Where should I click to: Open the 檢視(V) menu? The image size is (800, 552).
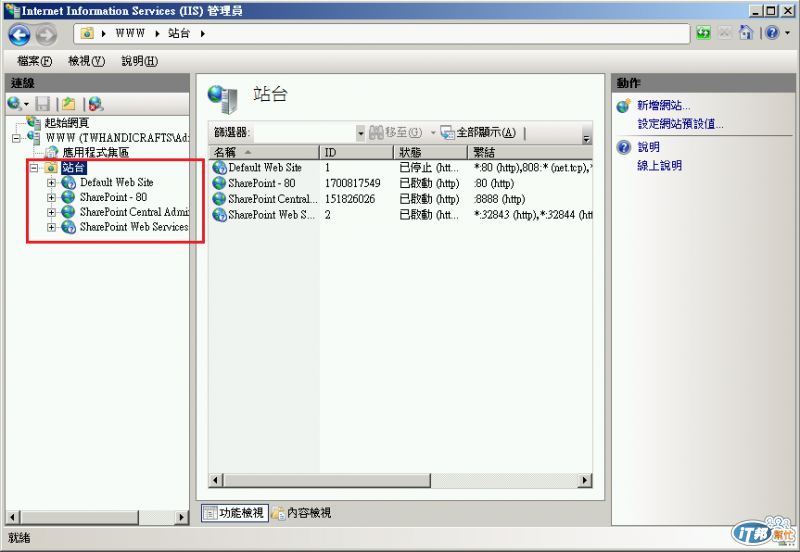(86, 61)
